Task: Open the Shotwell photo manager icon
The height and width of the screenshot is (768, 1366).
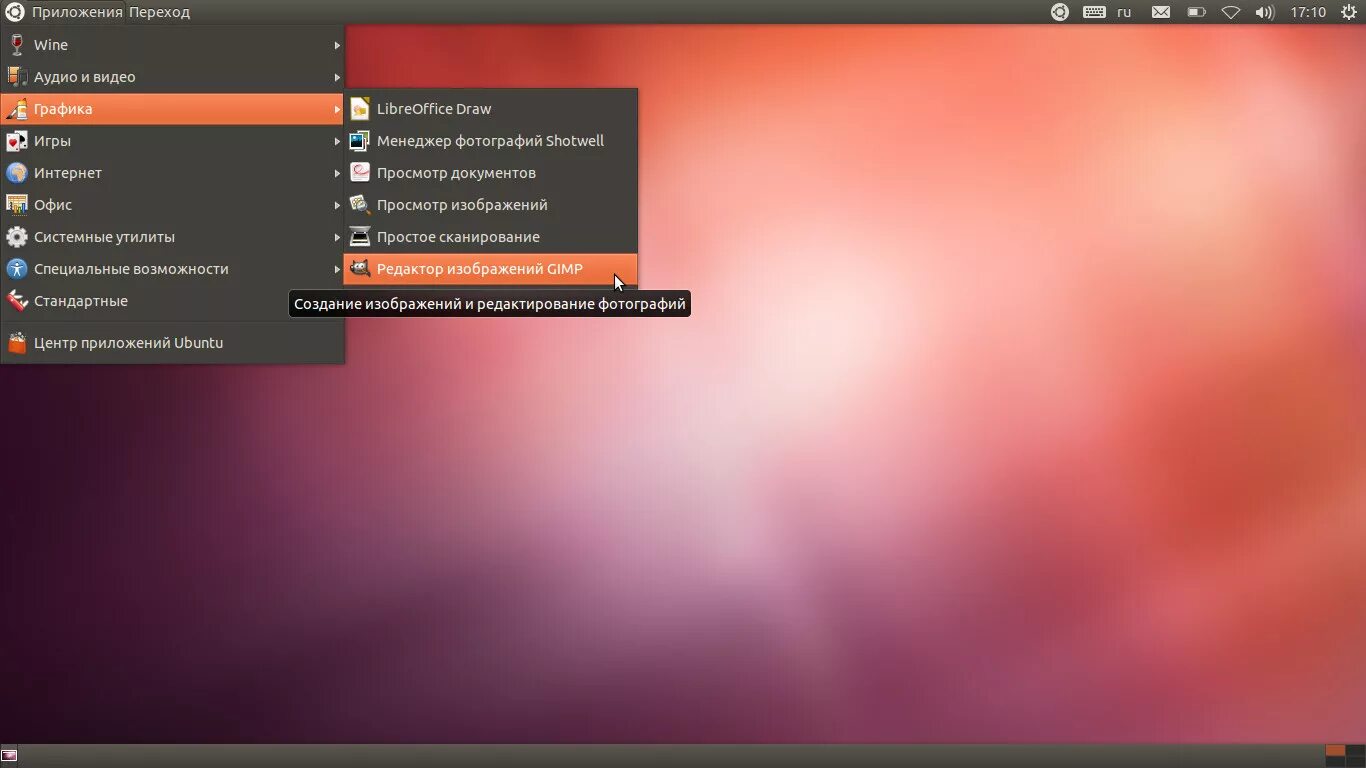Action: (x=360, y=141)
